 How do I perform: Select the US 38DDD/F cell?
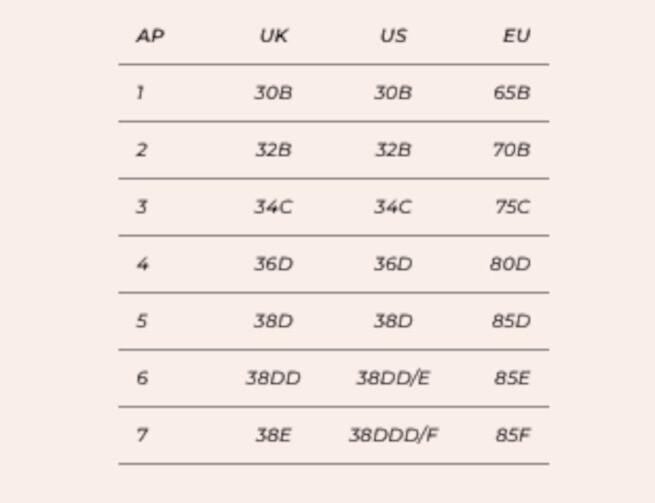click(393, 435)
